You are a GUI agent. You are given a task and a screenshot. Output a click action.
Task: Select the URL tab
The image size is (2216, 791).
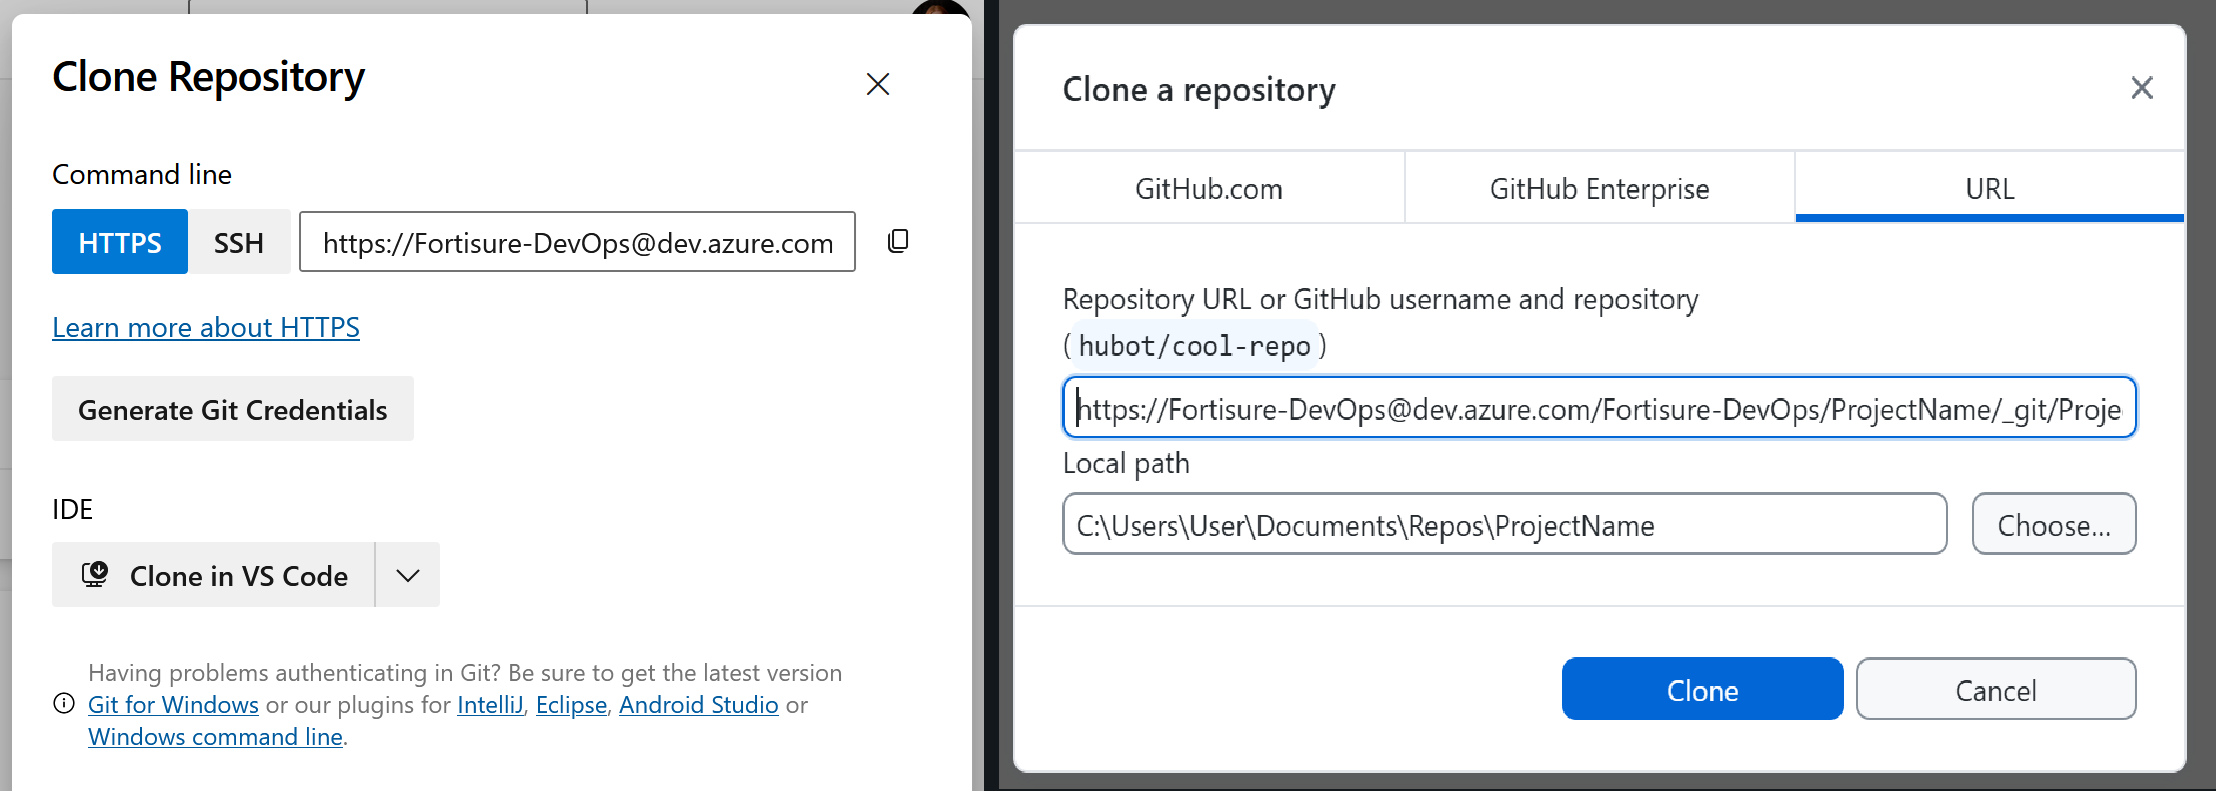coord(1989,189)
